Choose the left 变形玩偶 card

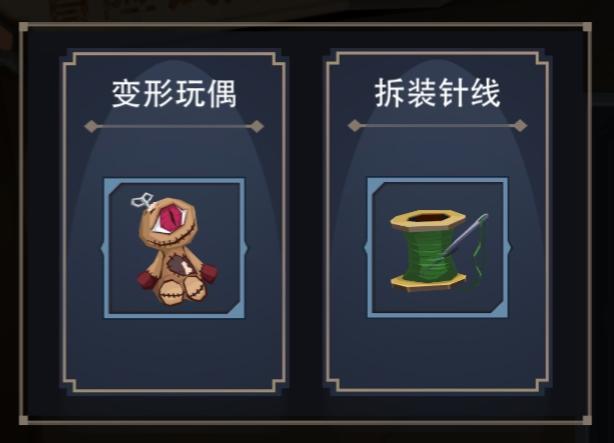coord(174,222)
